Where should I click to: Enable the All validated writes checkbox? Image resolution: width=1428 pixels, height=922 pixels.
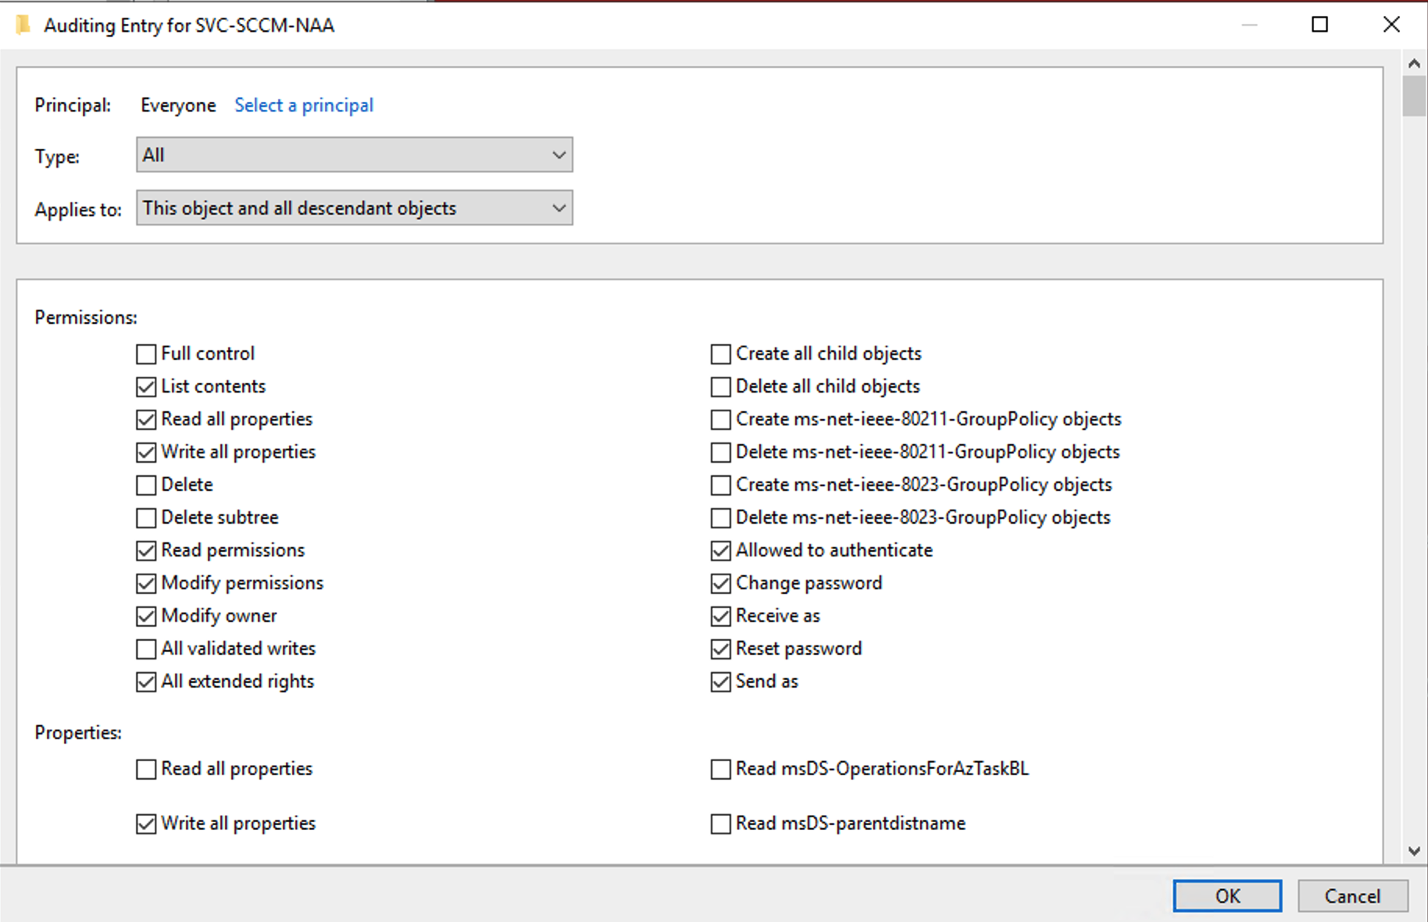145,649
